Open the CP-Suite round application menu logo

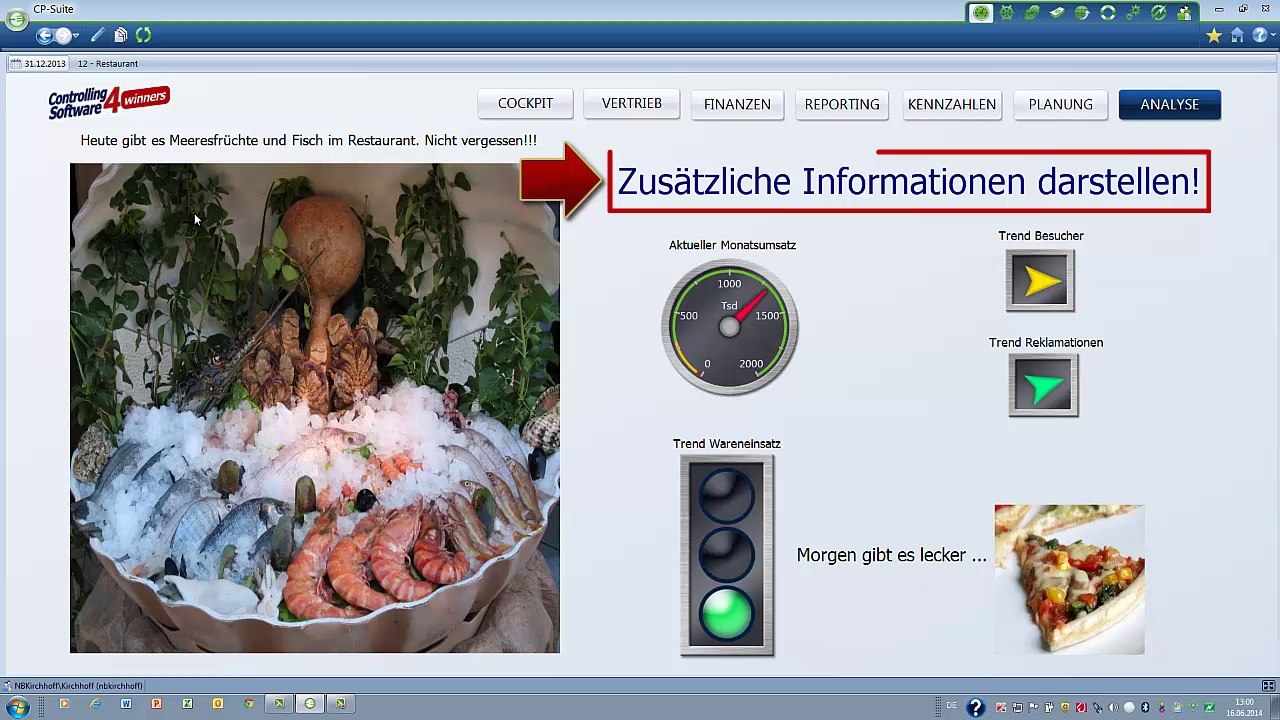(17, 17)
